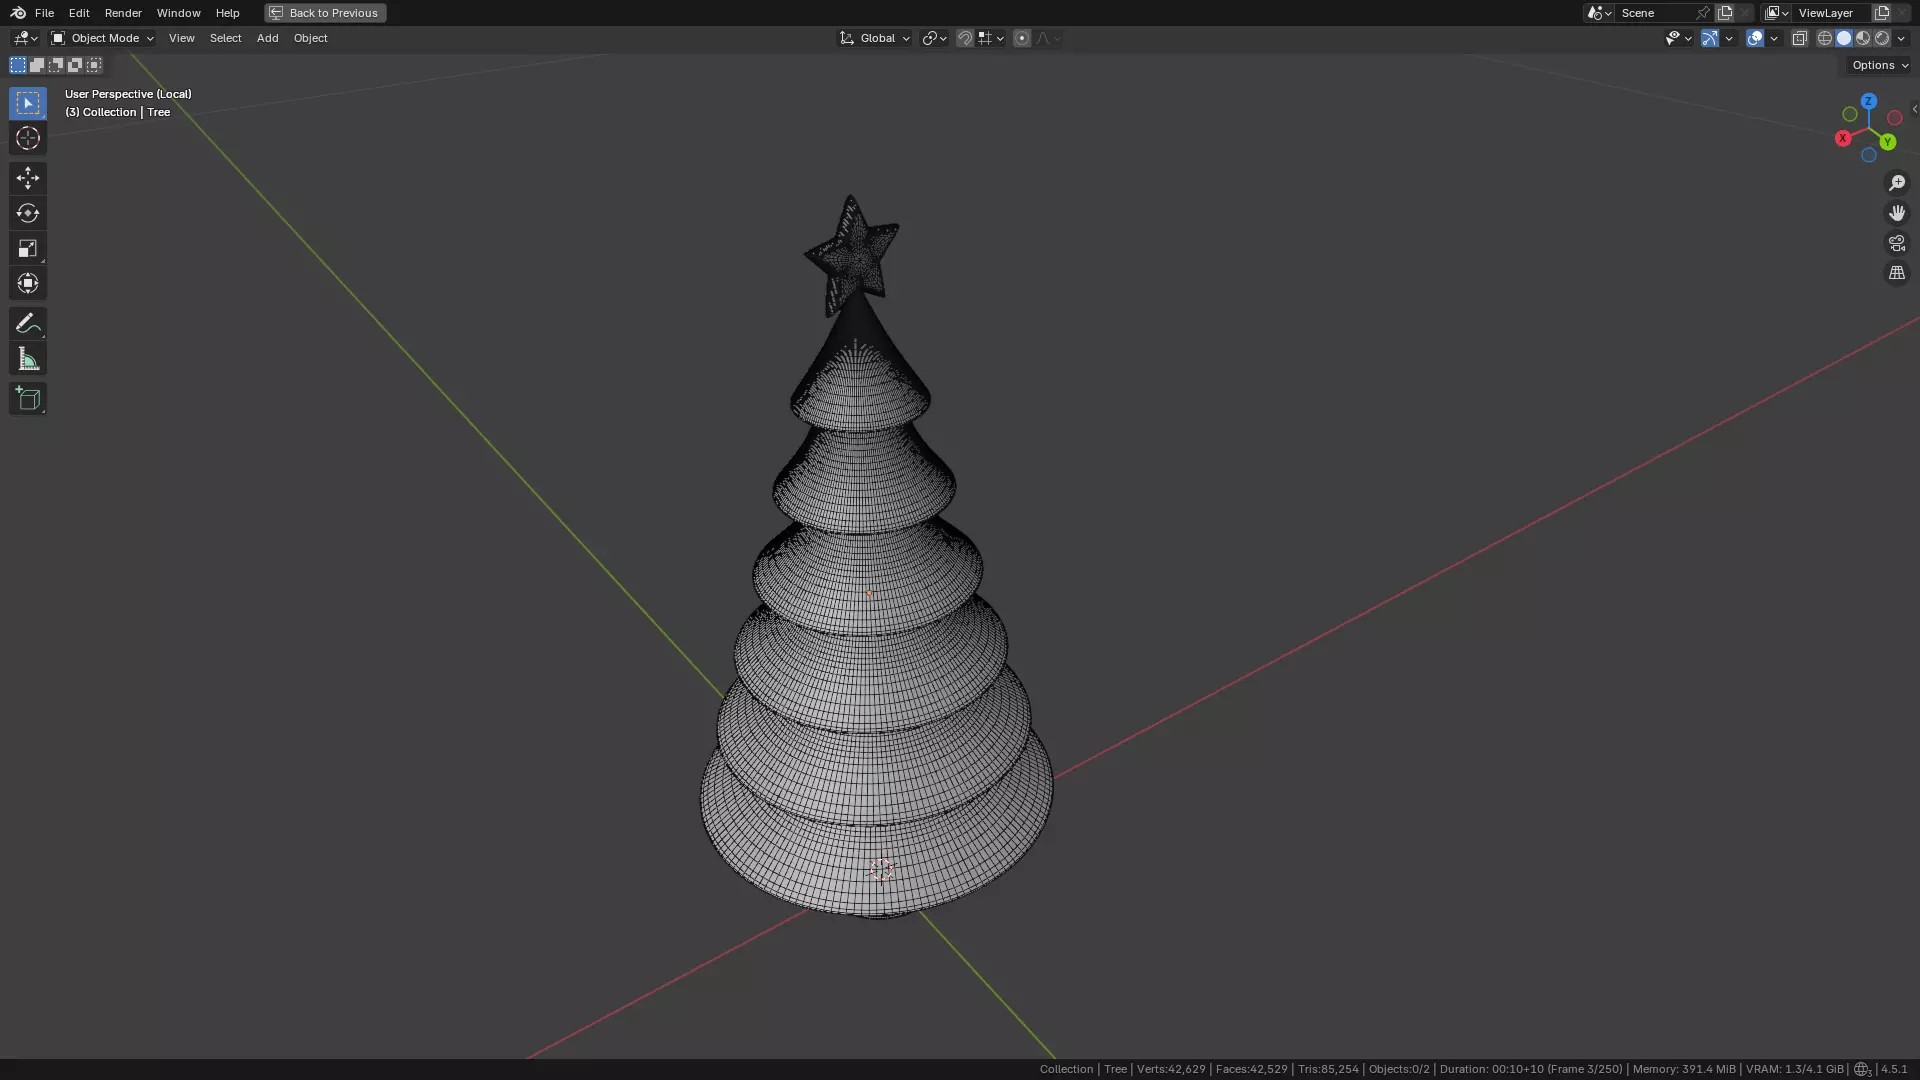Open the Global transform orientation dropdown
The width and height of the screenshot is (1920, 1080).
pyautogui.click(x=874, y=38)
